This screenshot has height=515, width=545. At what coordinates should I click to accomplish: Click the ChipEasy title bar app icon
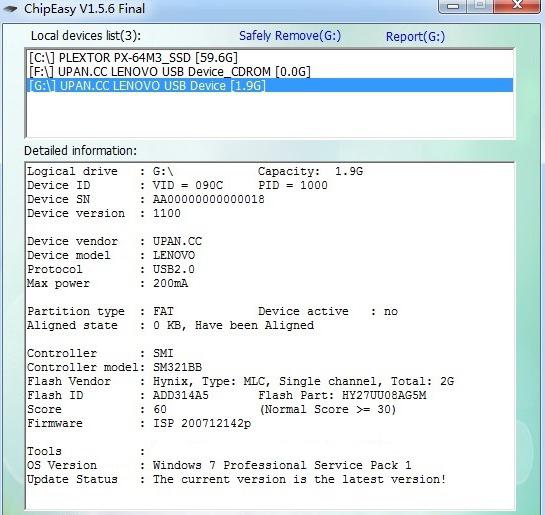pos(10,9)
